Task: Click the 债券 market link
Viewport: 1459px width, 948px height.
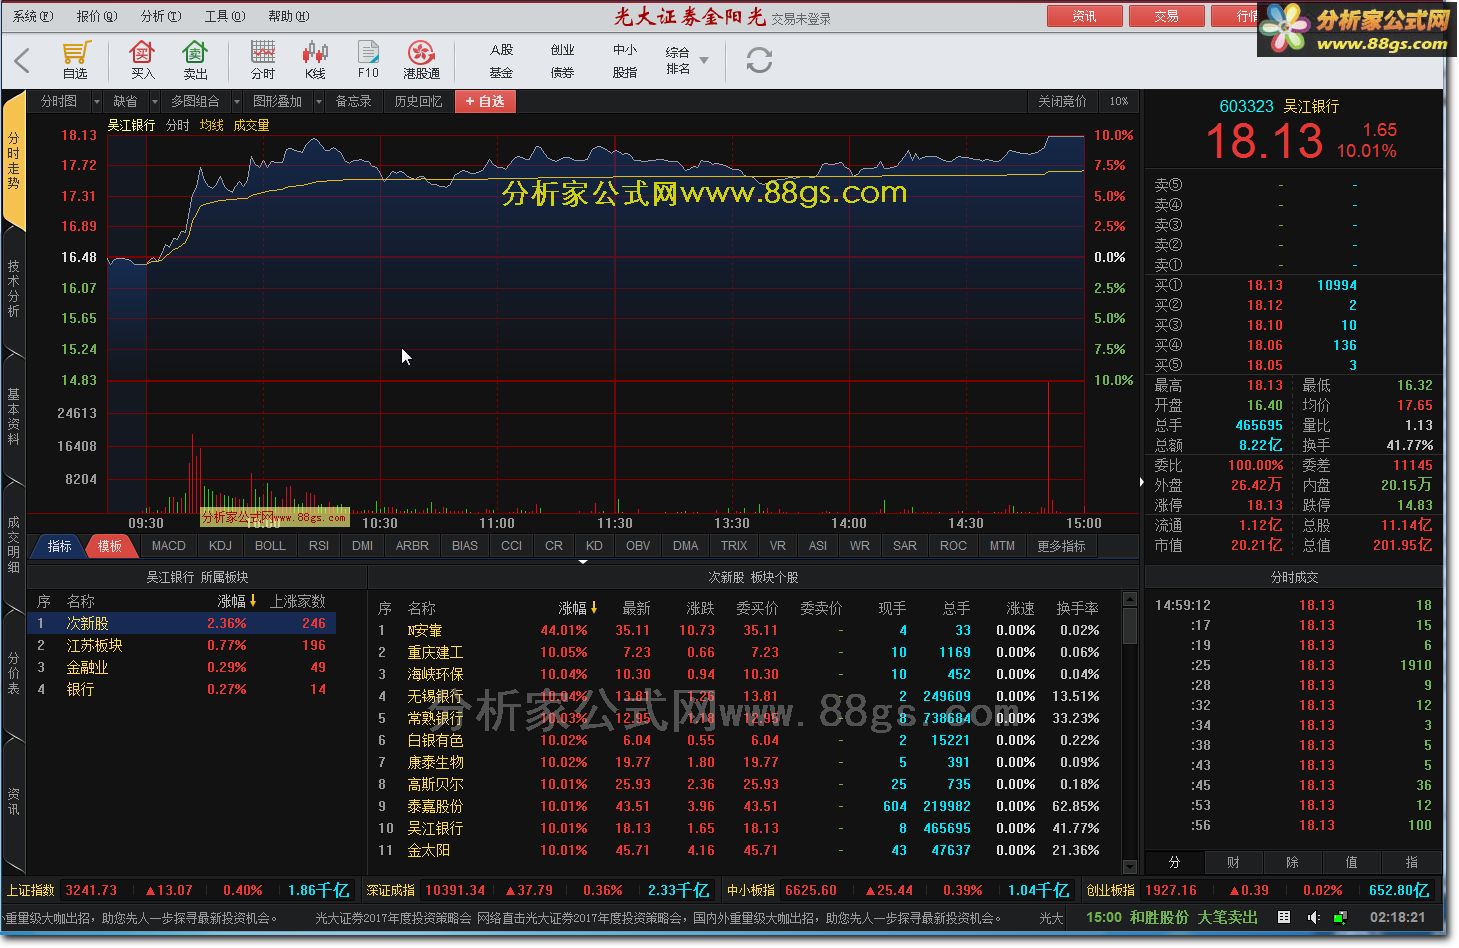Action: 562,73
